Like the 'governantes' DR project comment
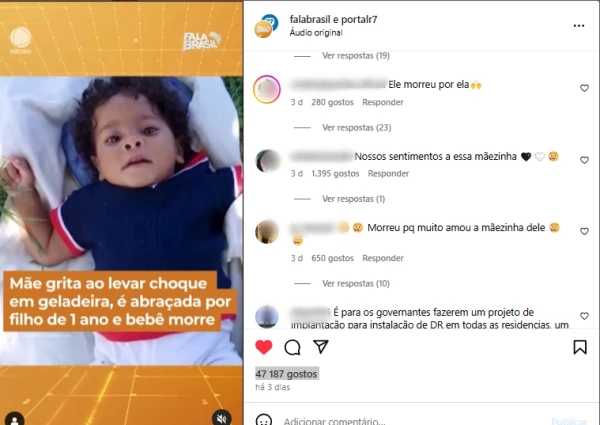The width and height of the screenshot is (600, 425). pyautogui.click(x=584, y=316)
